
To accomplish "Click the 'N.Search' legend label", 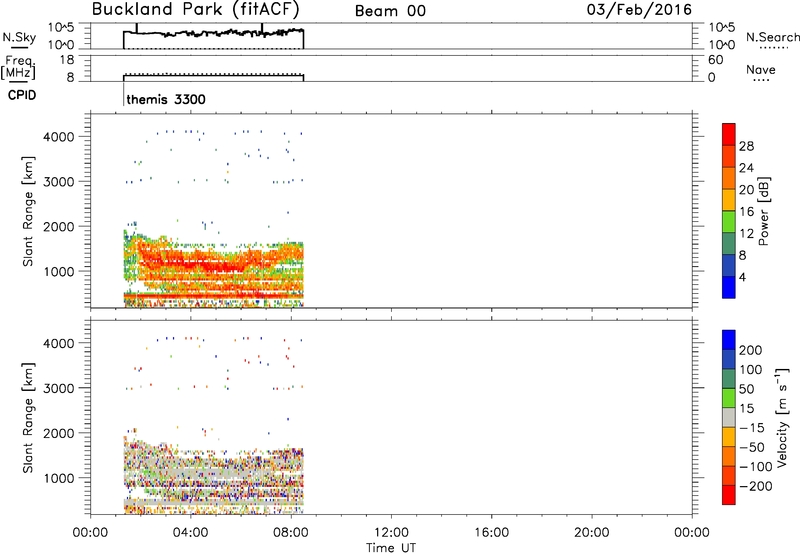I will pos(772,37).
